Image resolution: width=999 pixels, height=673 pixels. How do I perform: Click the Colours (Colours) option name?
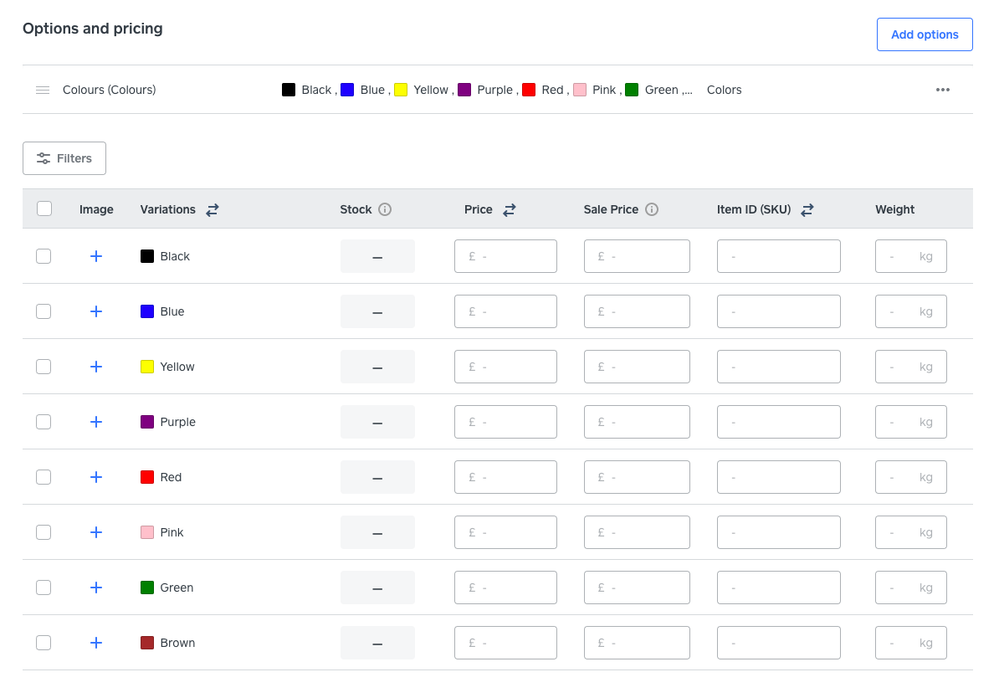109,90
